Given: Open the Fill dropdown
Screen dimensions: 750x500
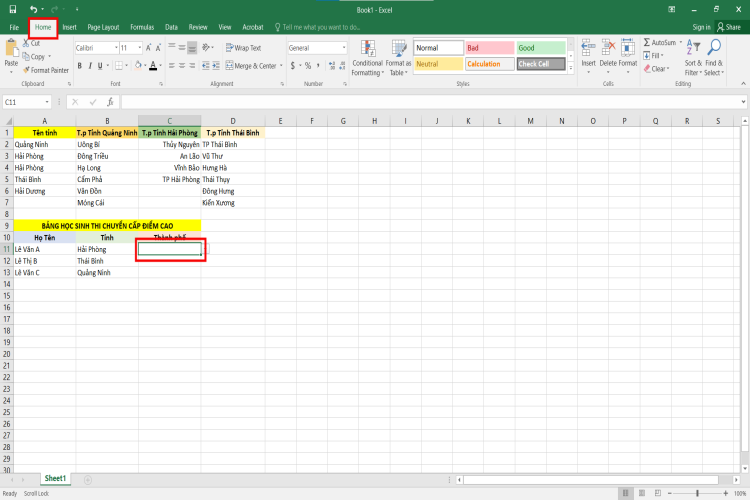Looking at the screenshot, I should coord(653,56).
